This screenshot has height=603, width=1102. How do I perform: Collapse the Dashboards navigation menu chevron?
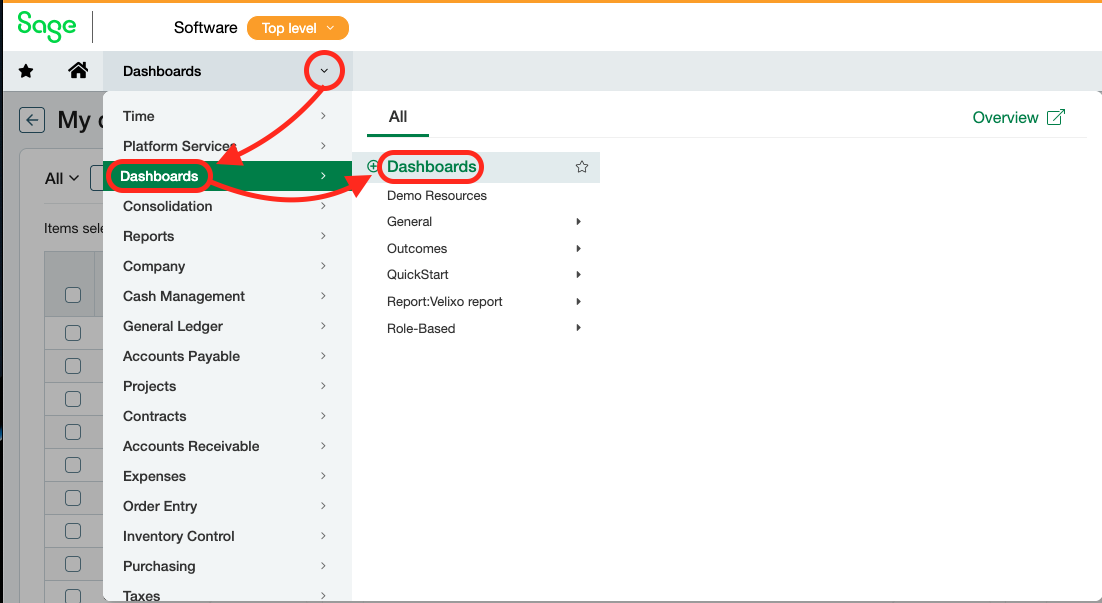tap(324, 71)
